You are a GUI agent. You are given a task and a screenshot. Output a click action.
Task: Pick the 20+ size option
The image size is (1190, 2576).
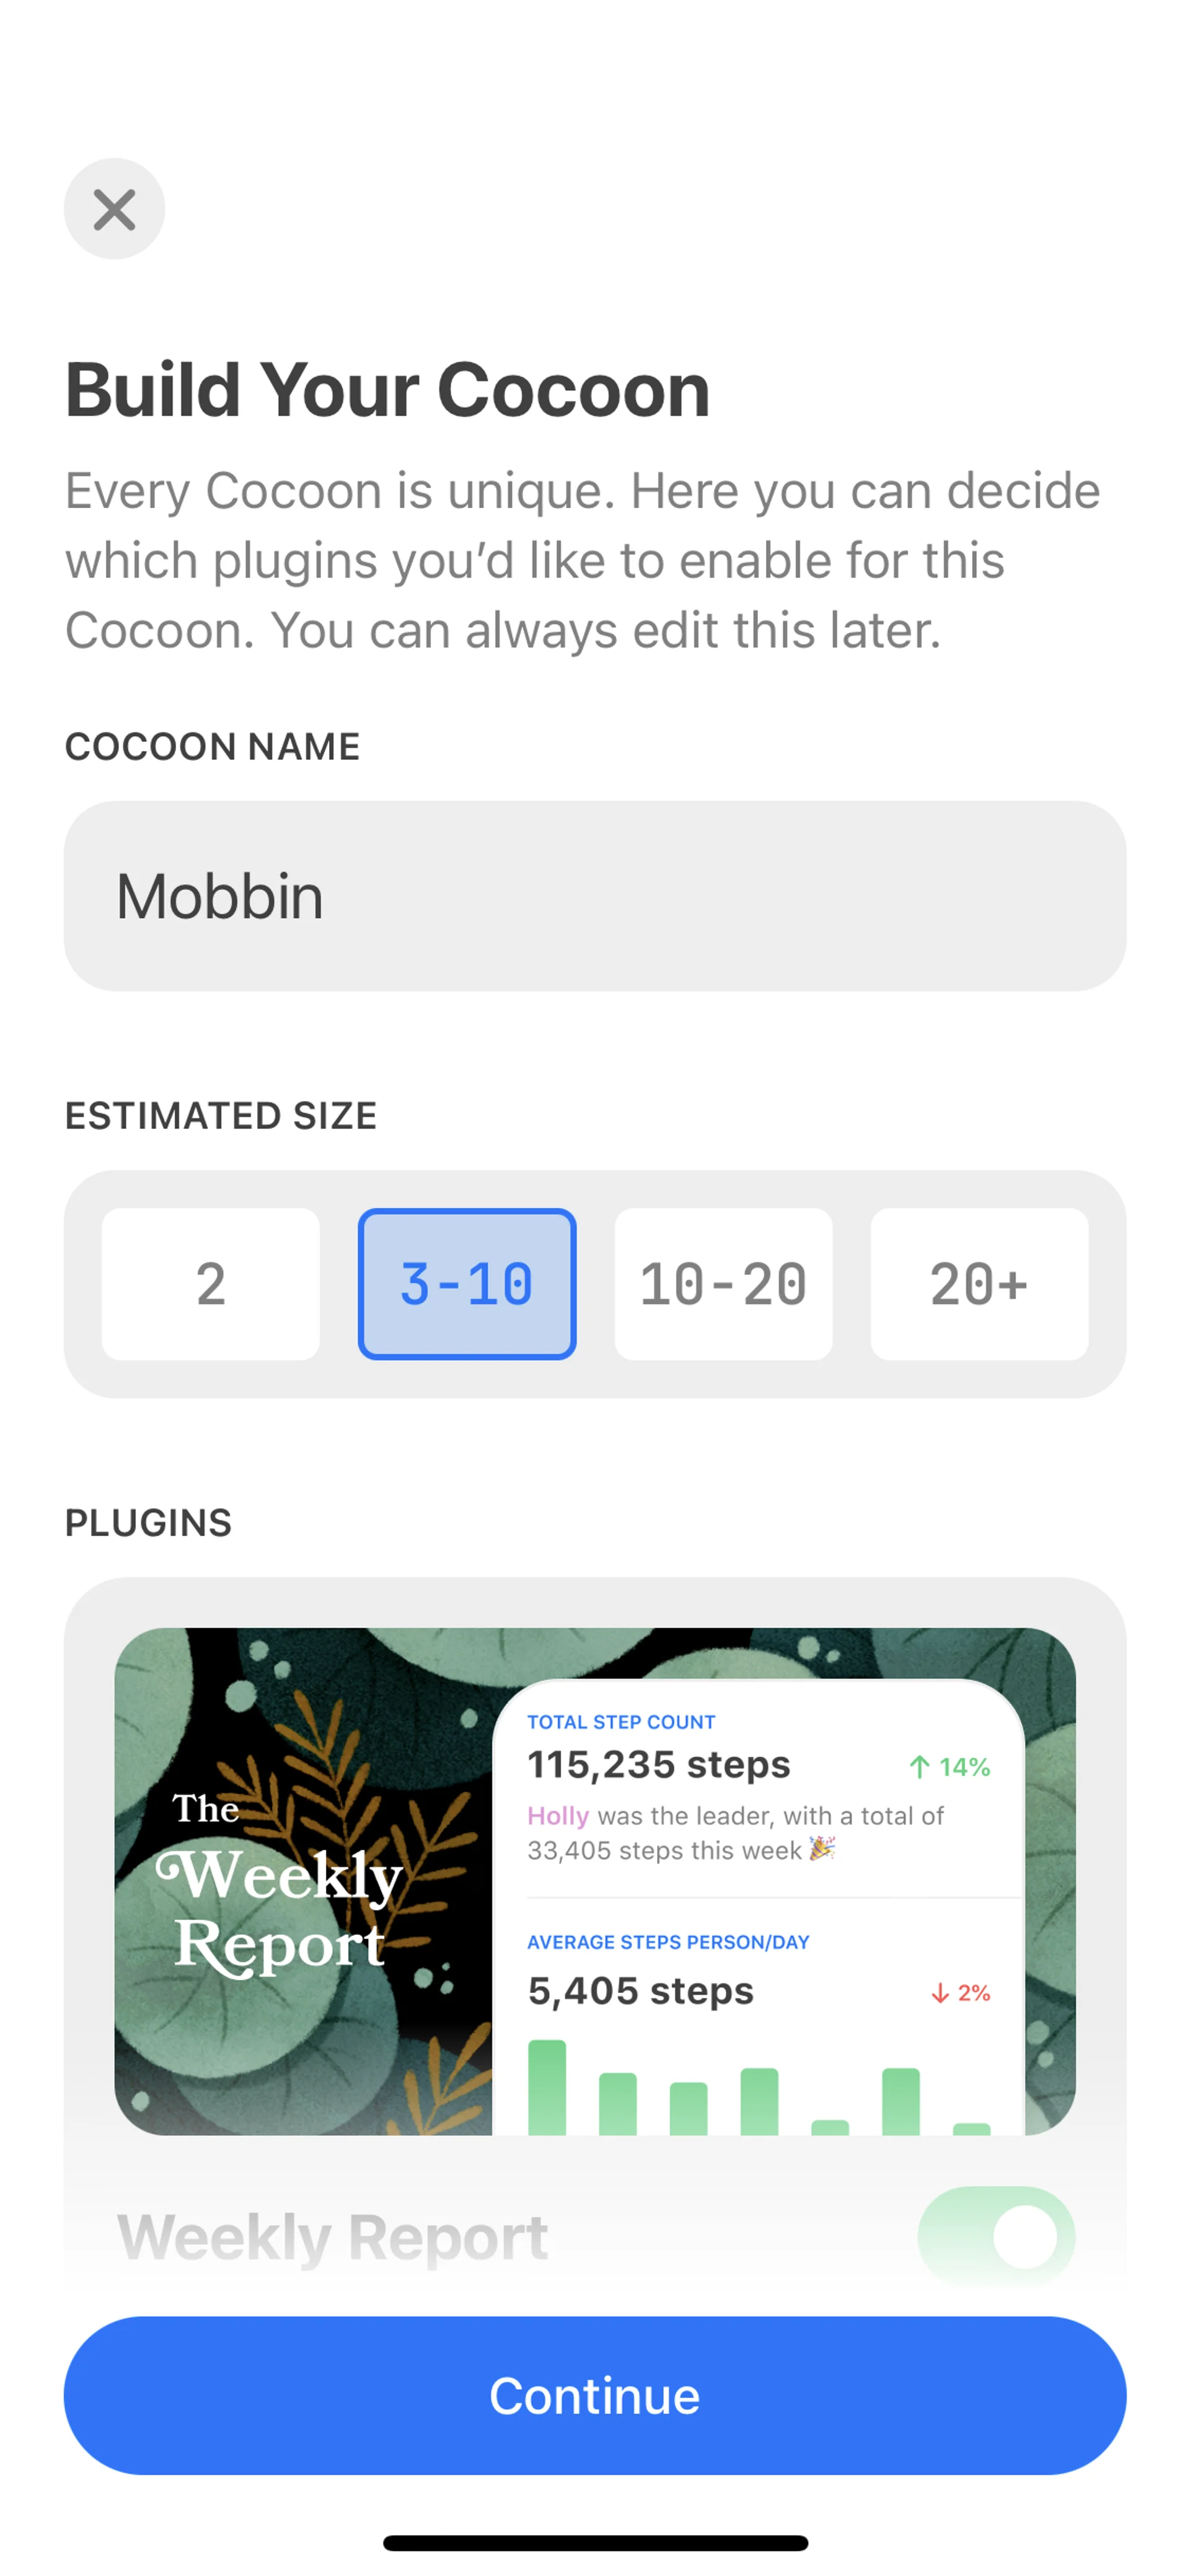pyautogui.click(x=978, y=1283)
